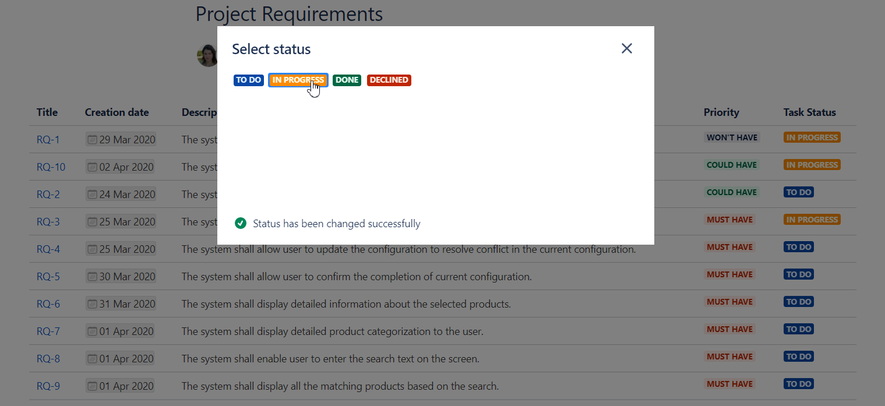Click the MUST HAVE priority of RQ-9
Image resolution: width=885 pixels, height=406 pixels.
(730, 384)
